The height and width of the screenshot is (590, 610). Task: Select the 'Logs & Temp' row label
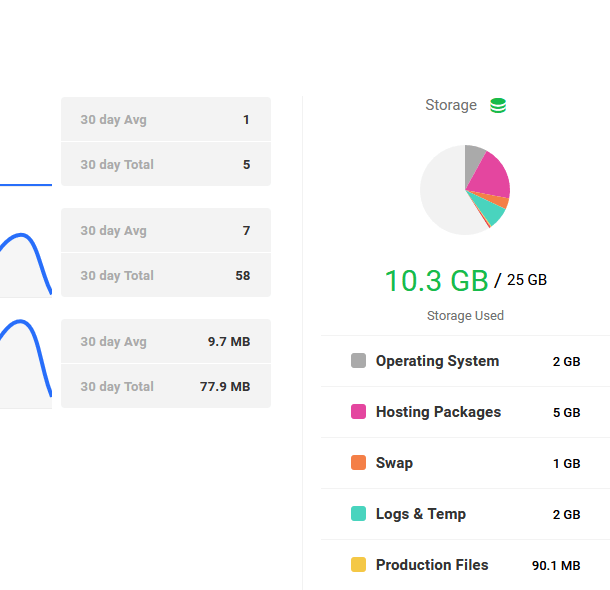[x=421, y=514]
